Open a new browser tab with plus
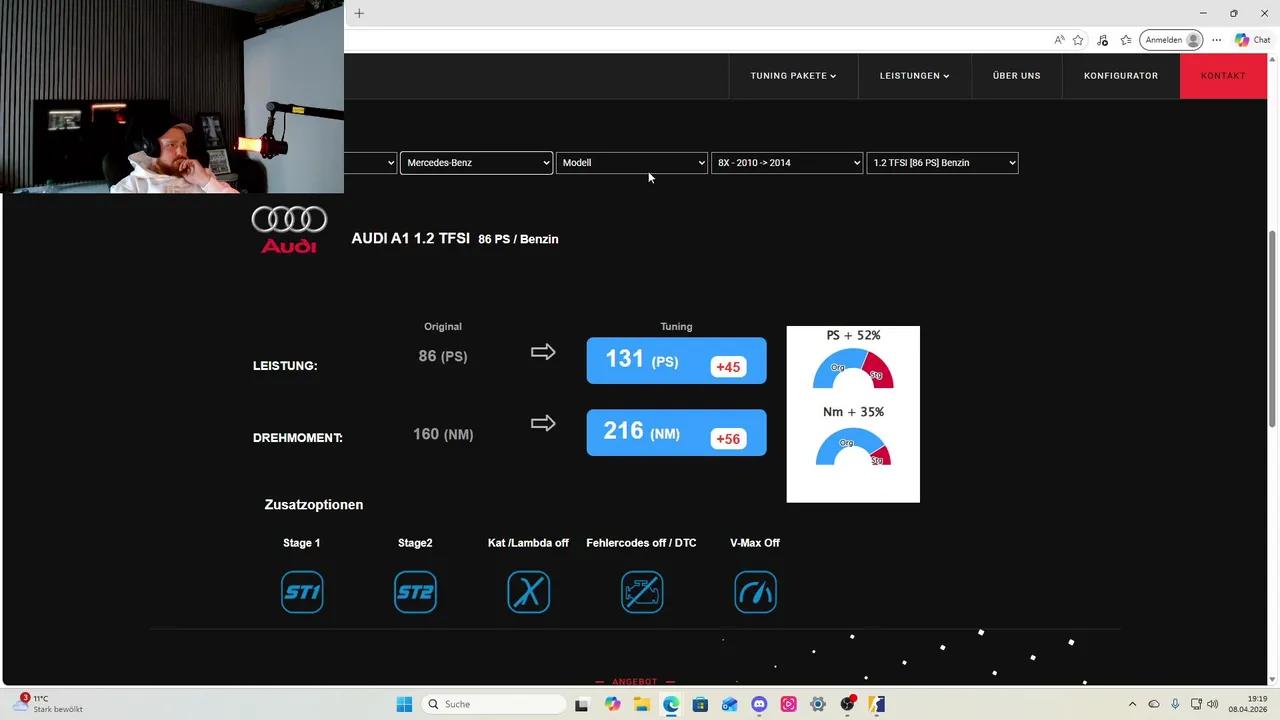This screenshot has width=1280, height=720. pyautogui.click(x=359, y=13)
